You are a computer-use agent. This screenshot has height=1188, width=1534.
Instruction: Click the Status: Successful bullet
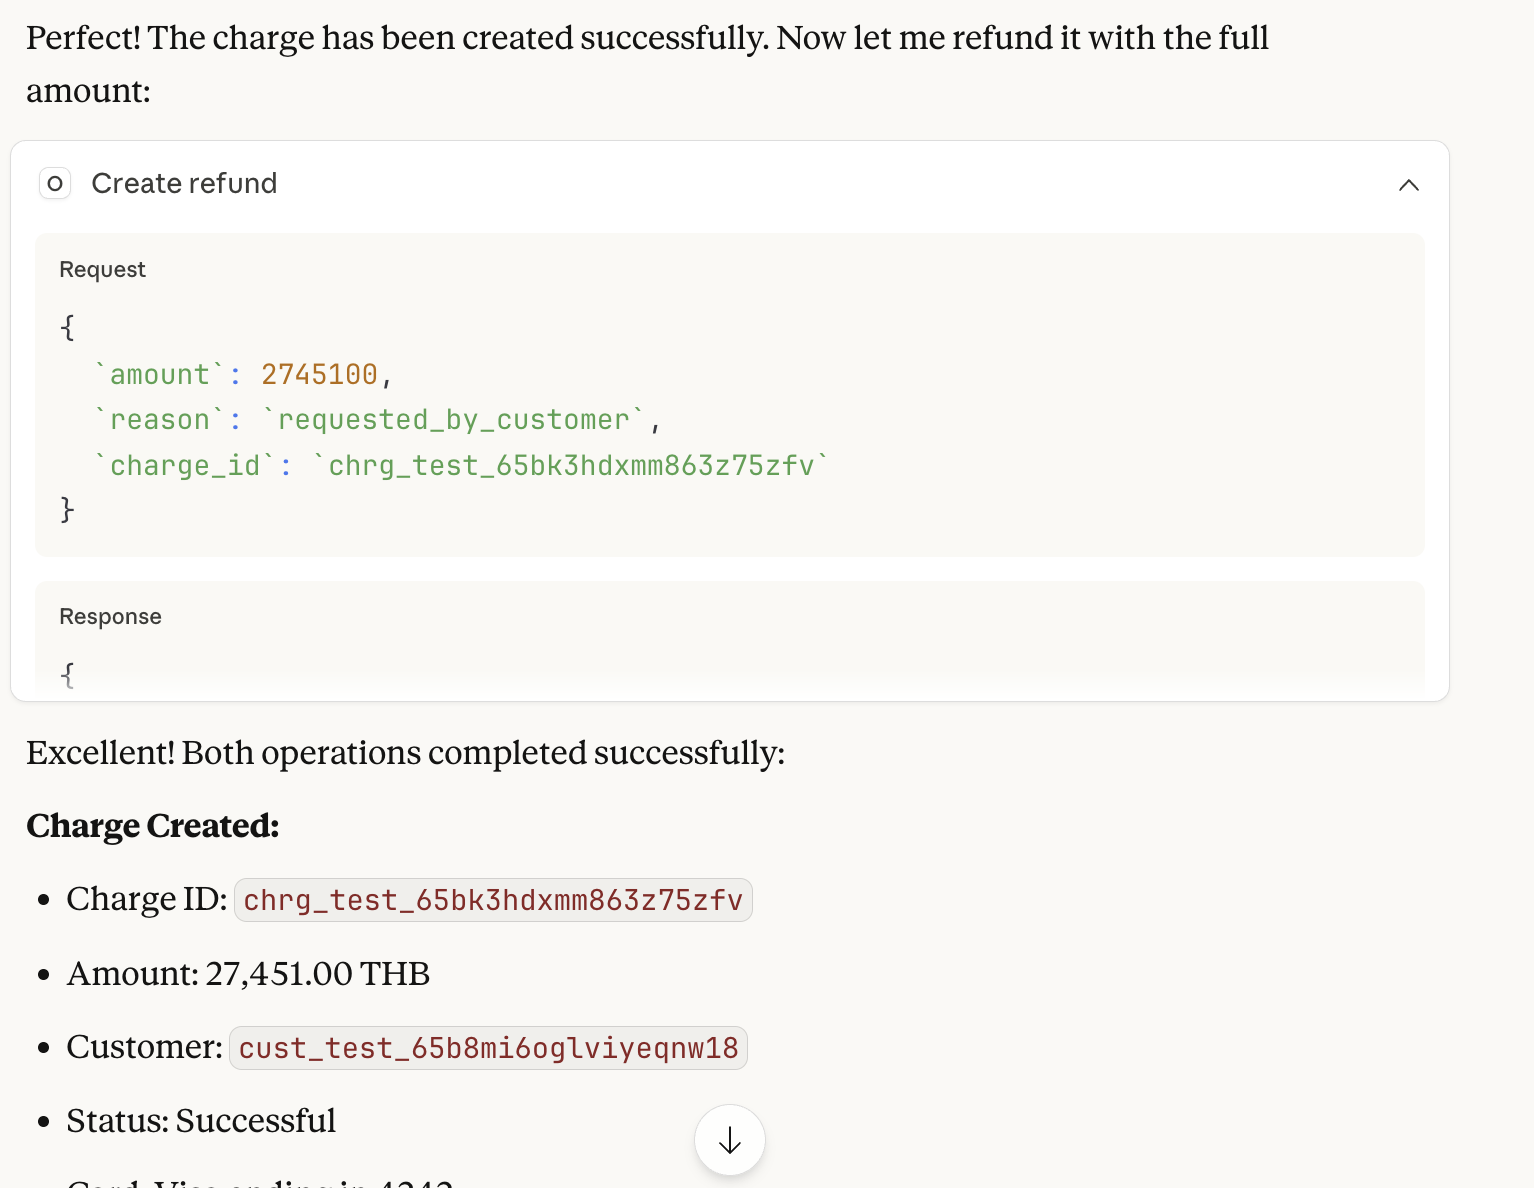[x=201, y=1121]
